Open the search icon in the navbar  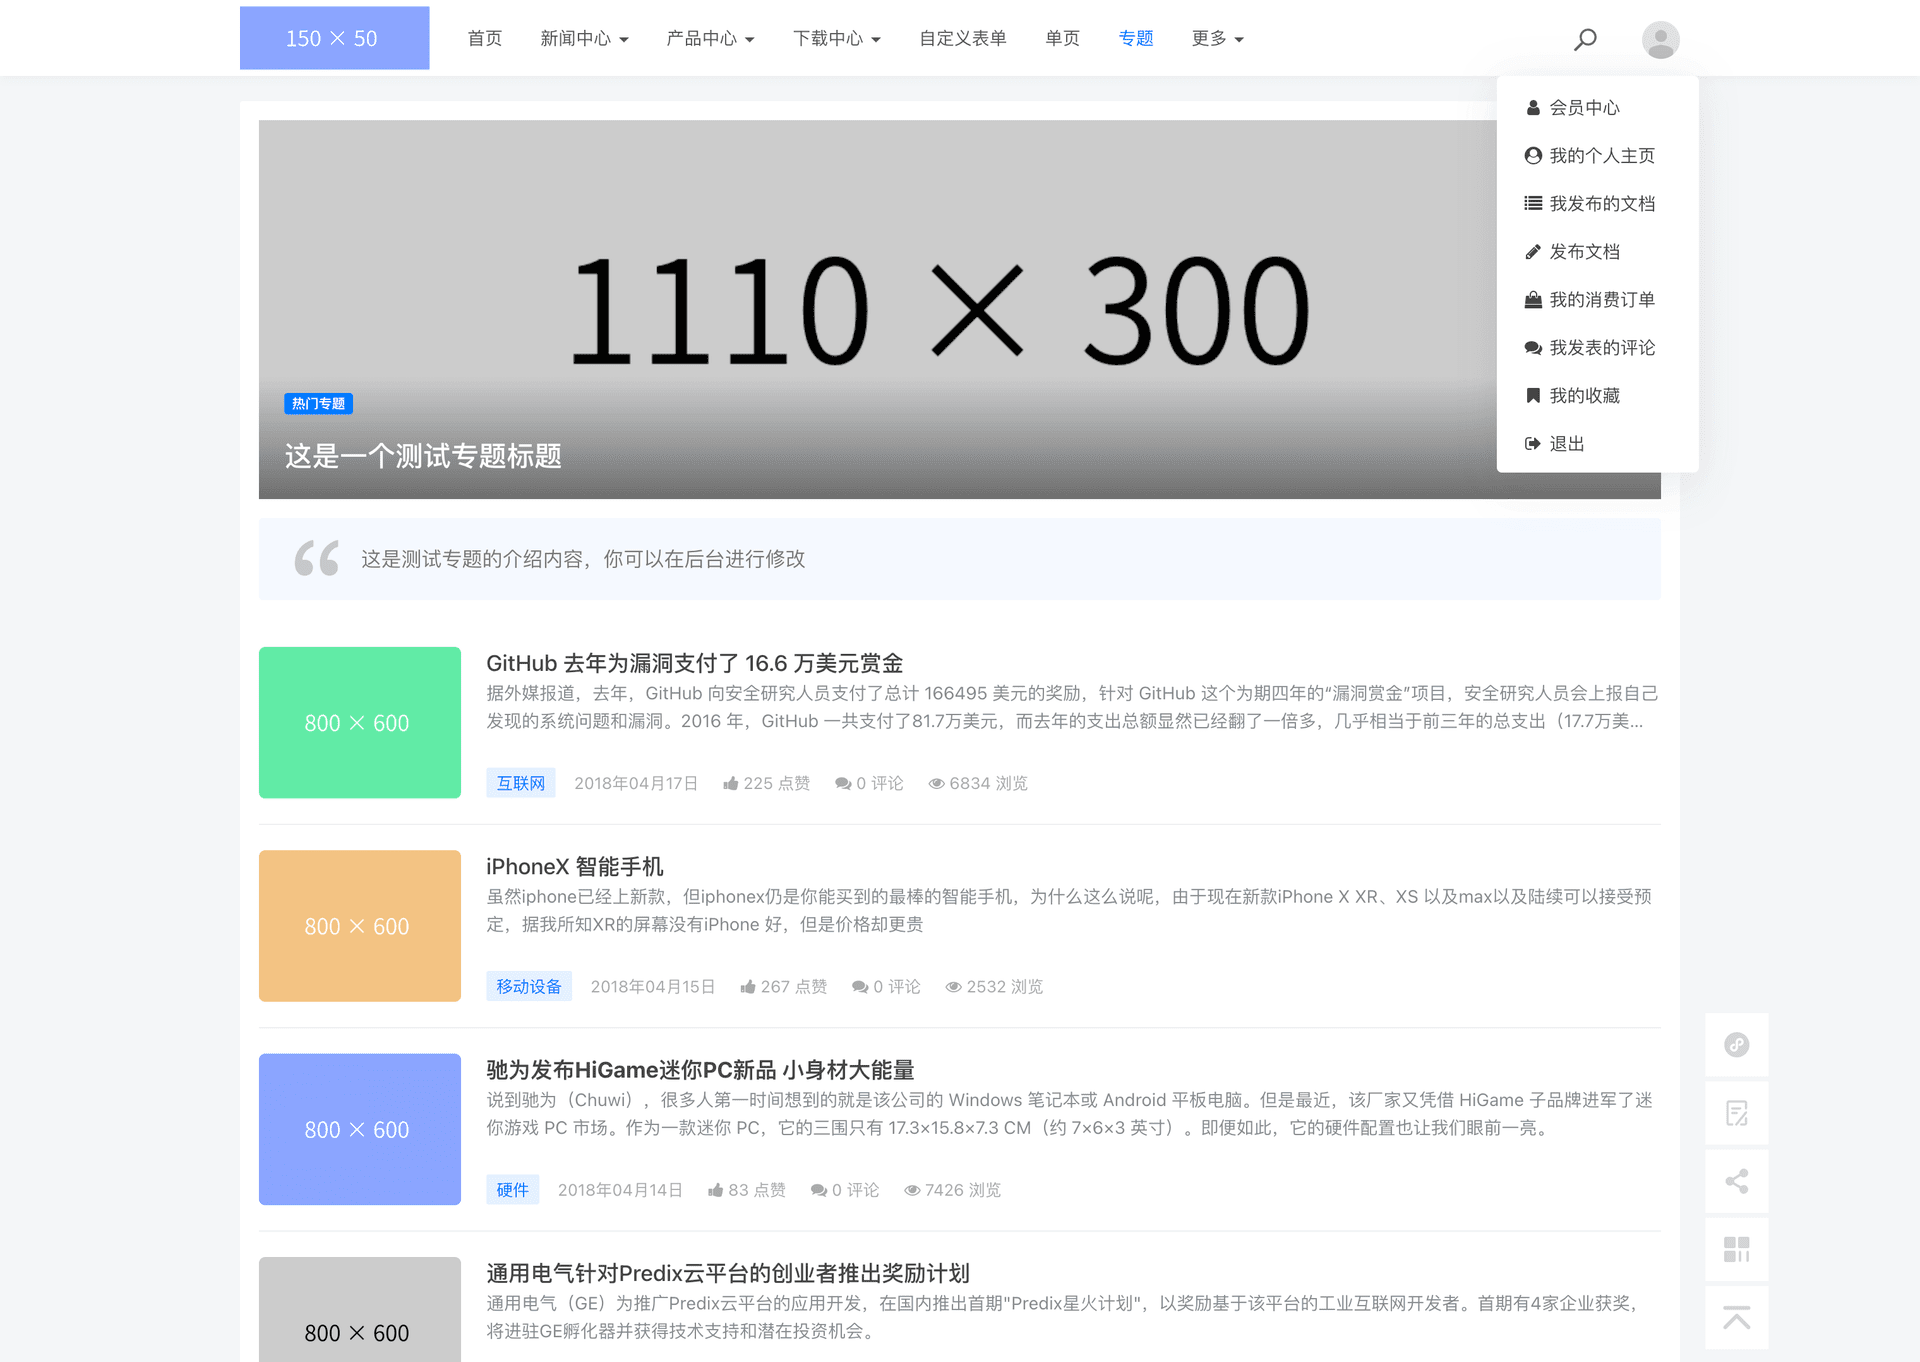tap(1585, 38)
